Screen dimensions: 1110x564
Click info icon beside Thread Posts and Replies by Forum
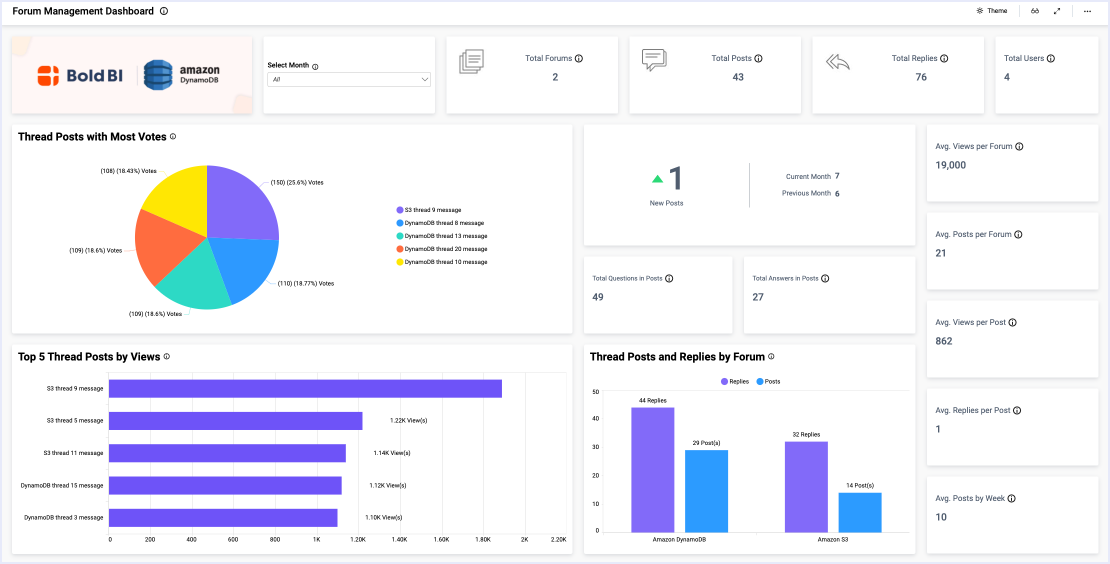coord(771,357)
